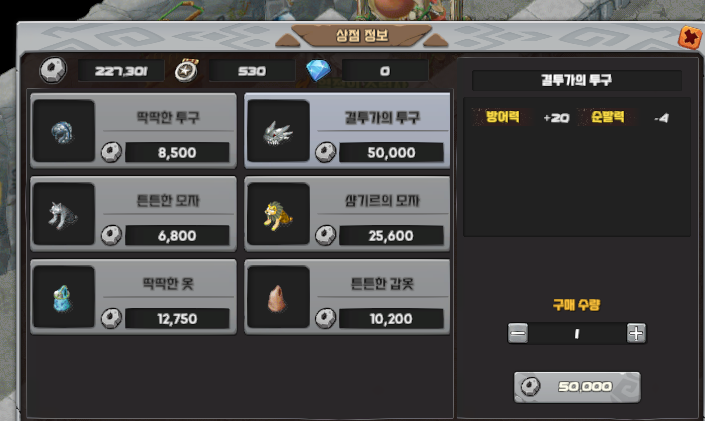Viewport: 705px width, 421px height.
Task: Choose the 튼튼한 모자 wolf hat icon
Action: (x=63, y=214)
